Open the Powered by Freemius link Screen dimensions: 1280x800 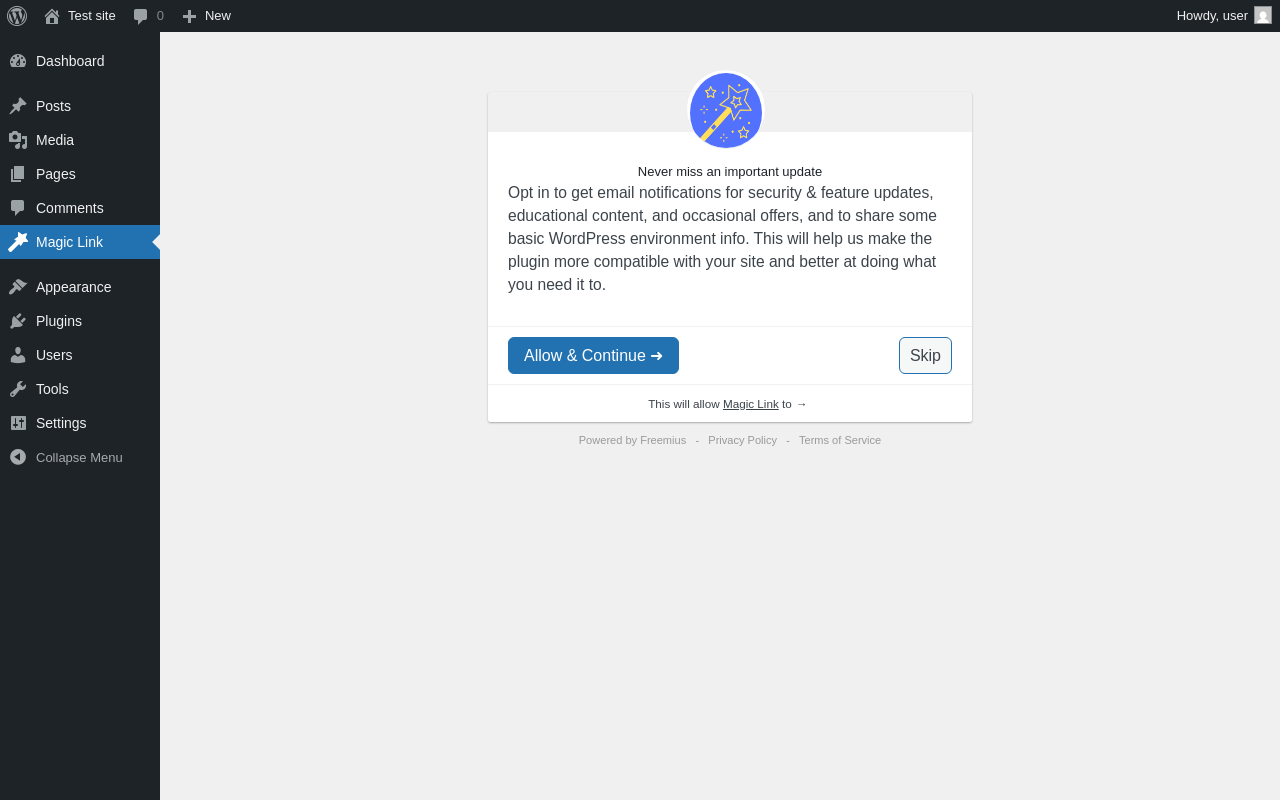(x=632, y=440)
